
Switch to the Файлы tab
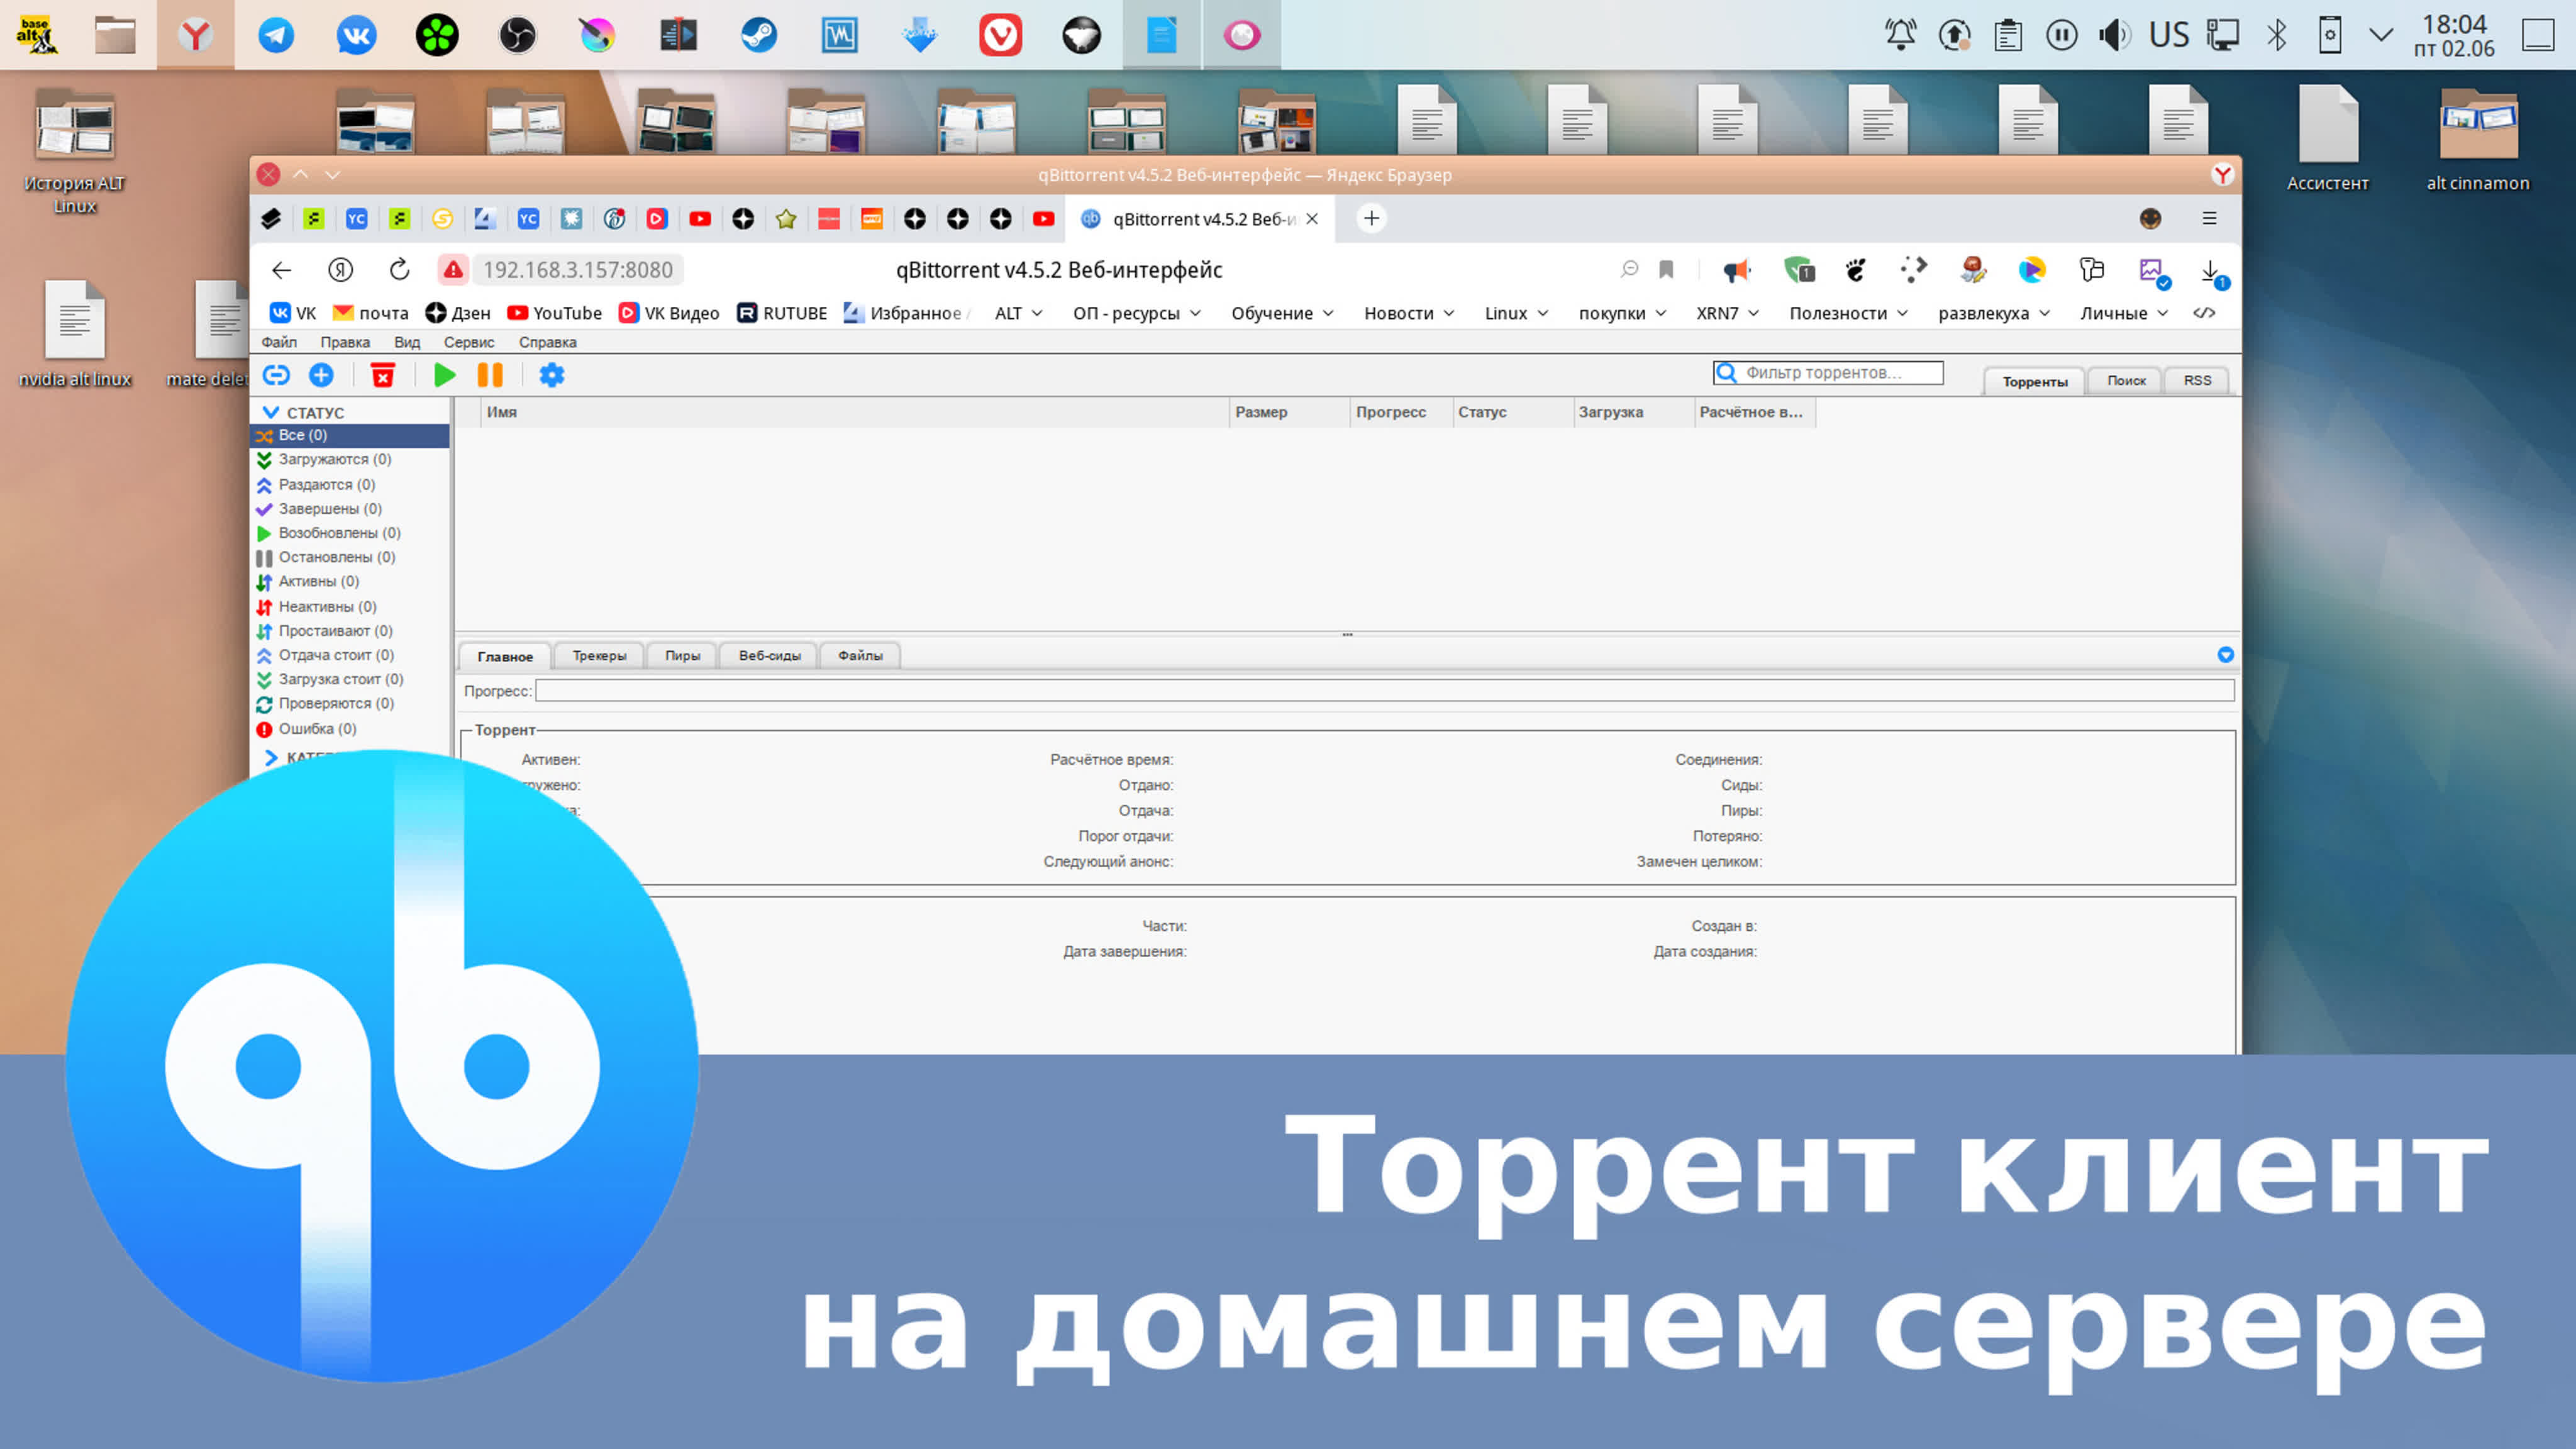coord(860,656)
